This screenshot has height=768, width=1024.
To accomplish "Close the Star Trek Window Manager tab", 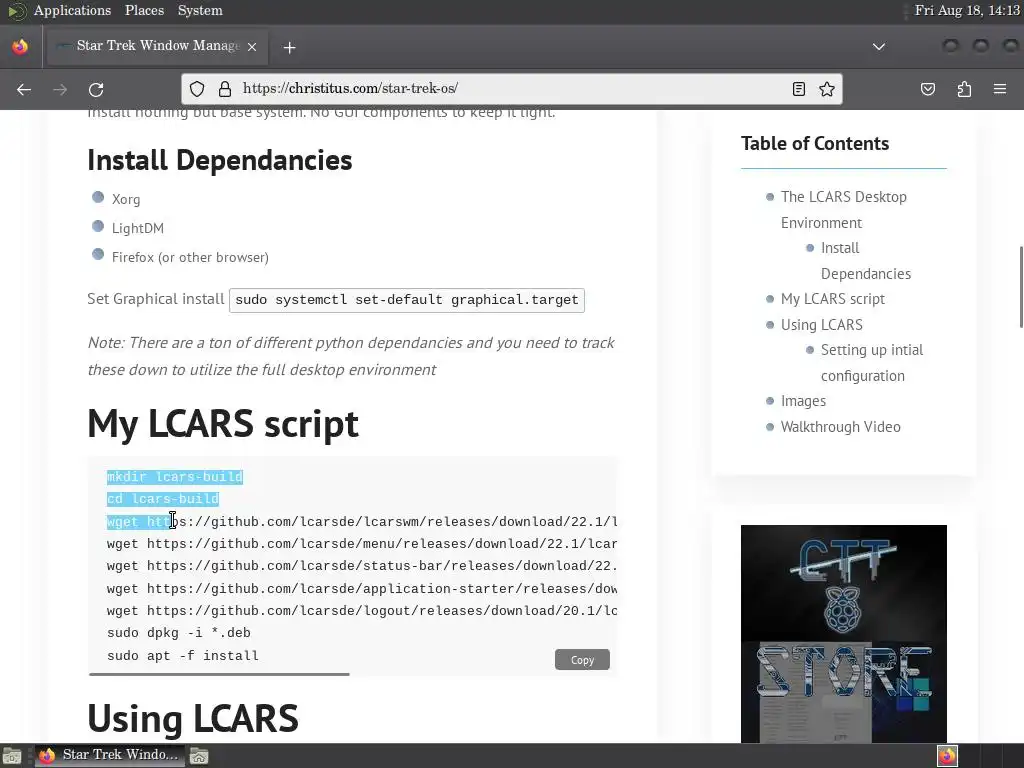I will (x=252, y=46).
